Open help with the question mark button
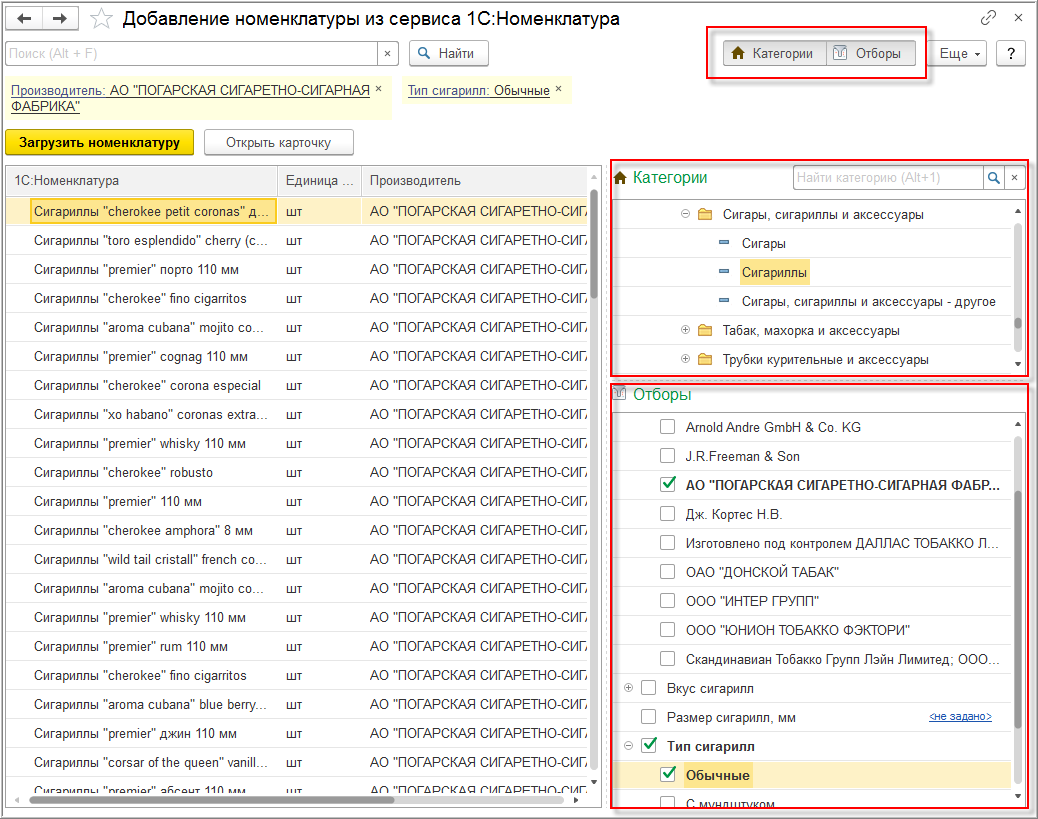The height and width of the screenshot is (819, 1038). tap(1010, 54)
